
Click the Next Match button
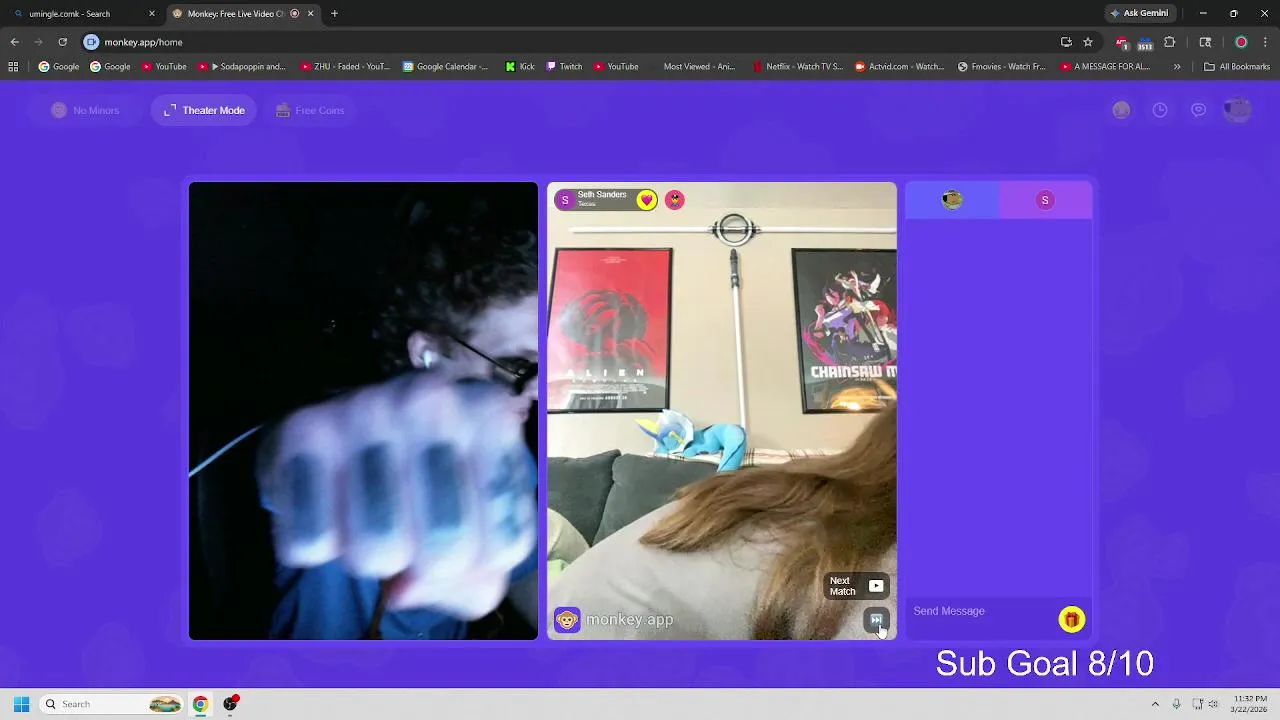point(857,586)
